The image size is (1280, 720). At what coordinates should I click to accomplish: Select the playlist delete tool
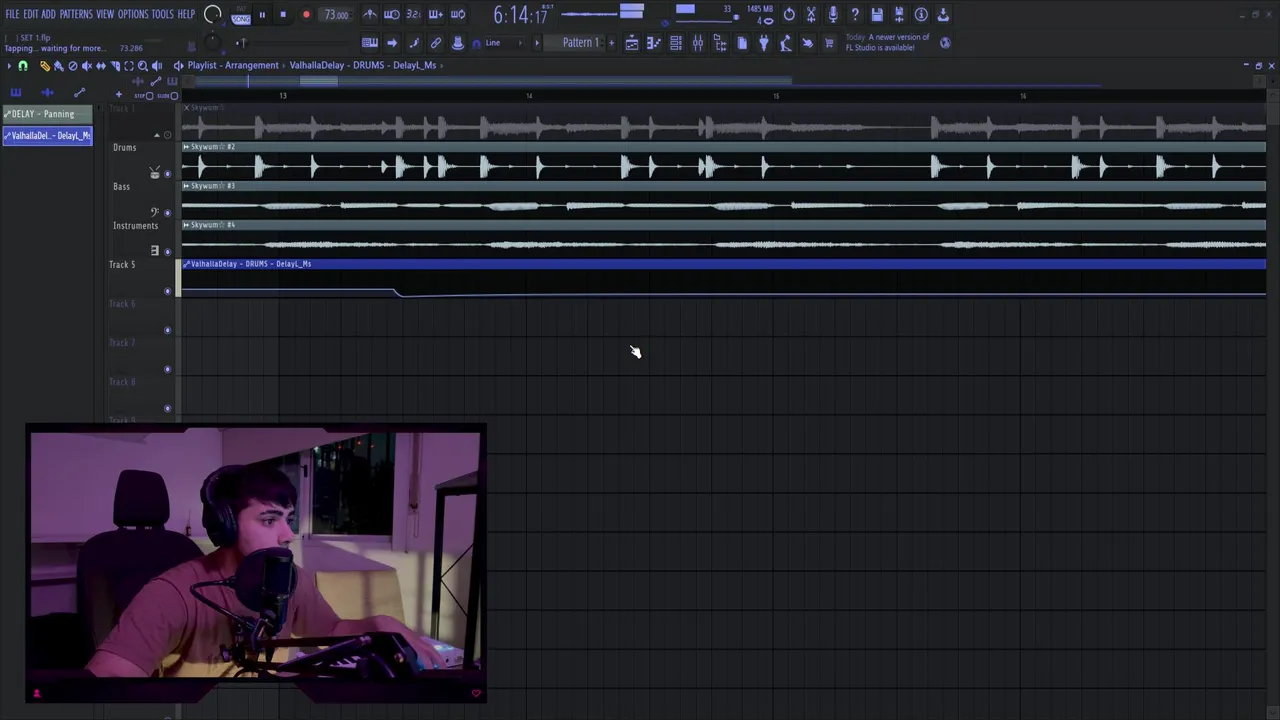(73, 66)
